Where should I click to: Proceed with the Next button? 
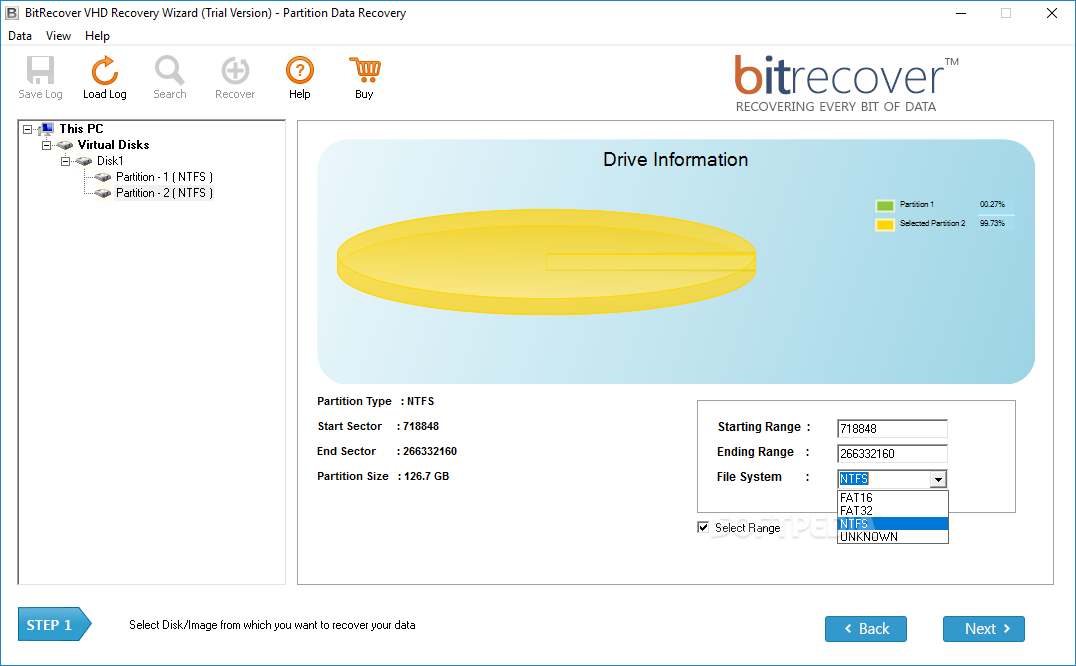[x=983, y=629]
